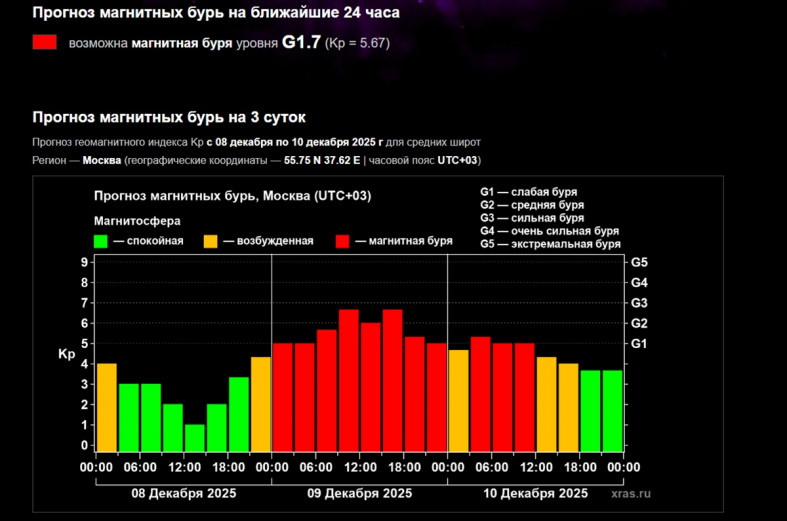Click the shortest green bar on 08 December

pos(195,437)
